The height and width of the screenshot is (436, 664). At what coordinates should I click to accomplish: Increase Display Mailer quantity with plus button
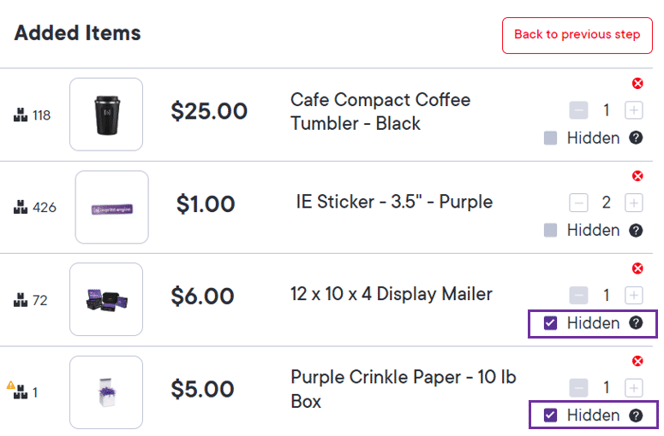(634, 295)
